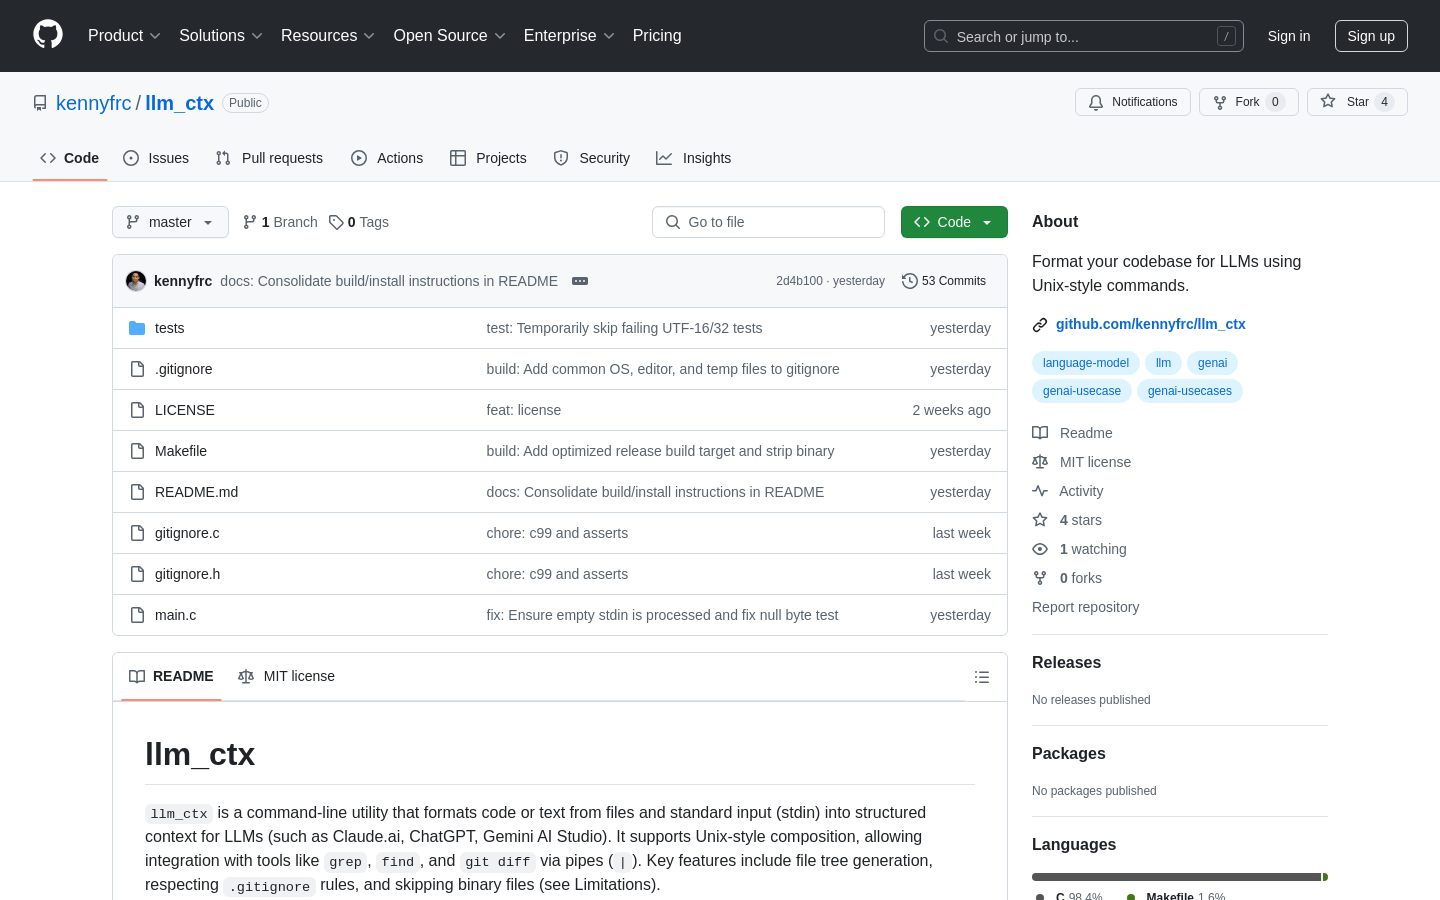Click the Notifications bell button

(1133, 102)
